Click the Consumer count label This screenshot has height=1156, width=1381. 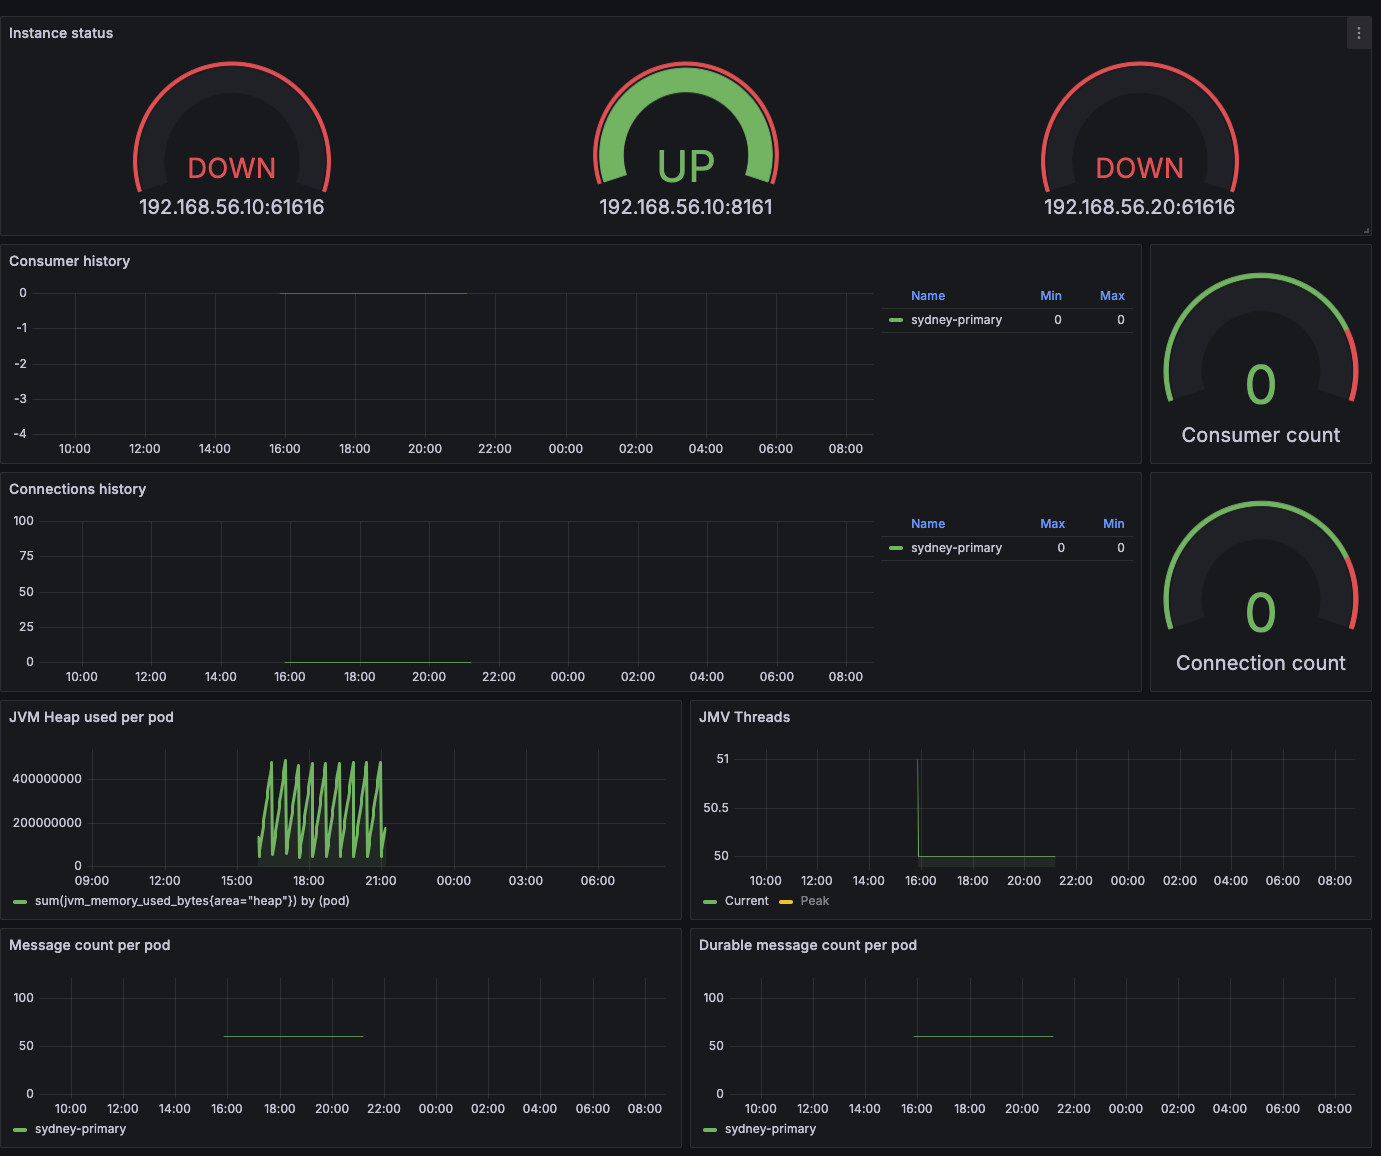pyautogui.click(x=1261, y=435)
